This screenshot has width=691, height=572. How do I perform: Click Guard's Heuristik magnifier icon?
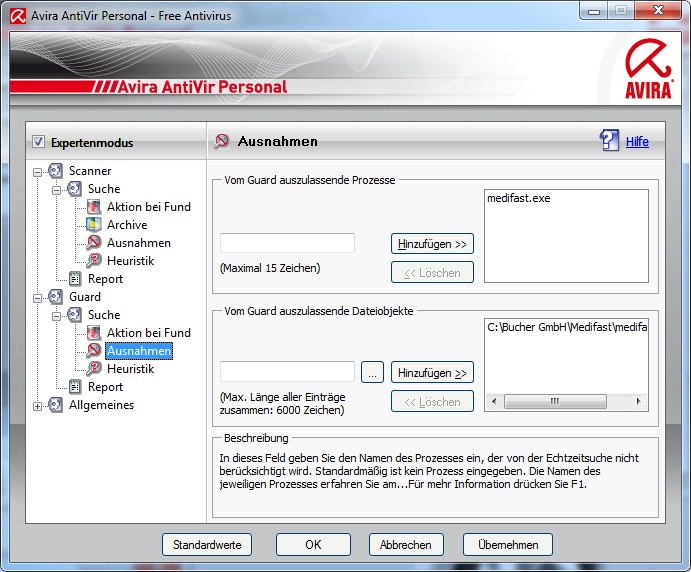coord(93,368)
